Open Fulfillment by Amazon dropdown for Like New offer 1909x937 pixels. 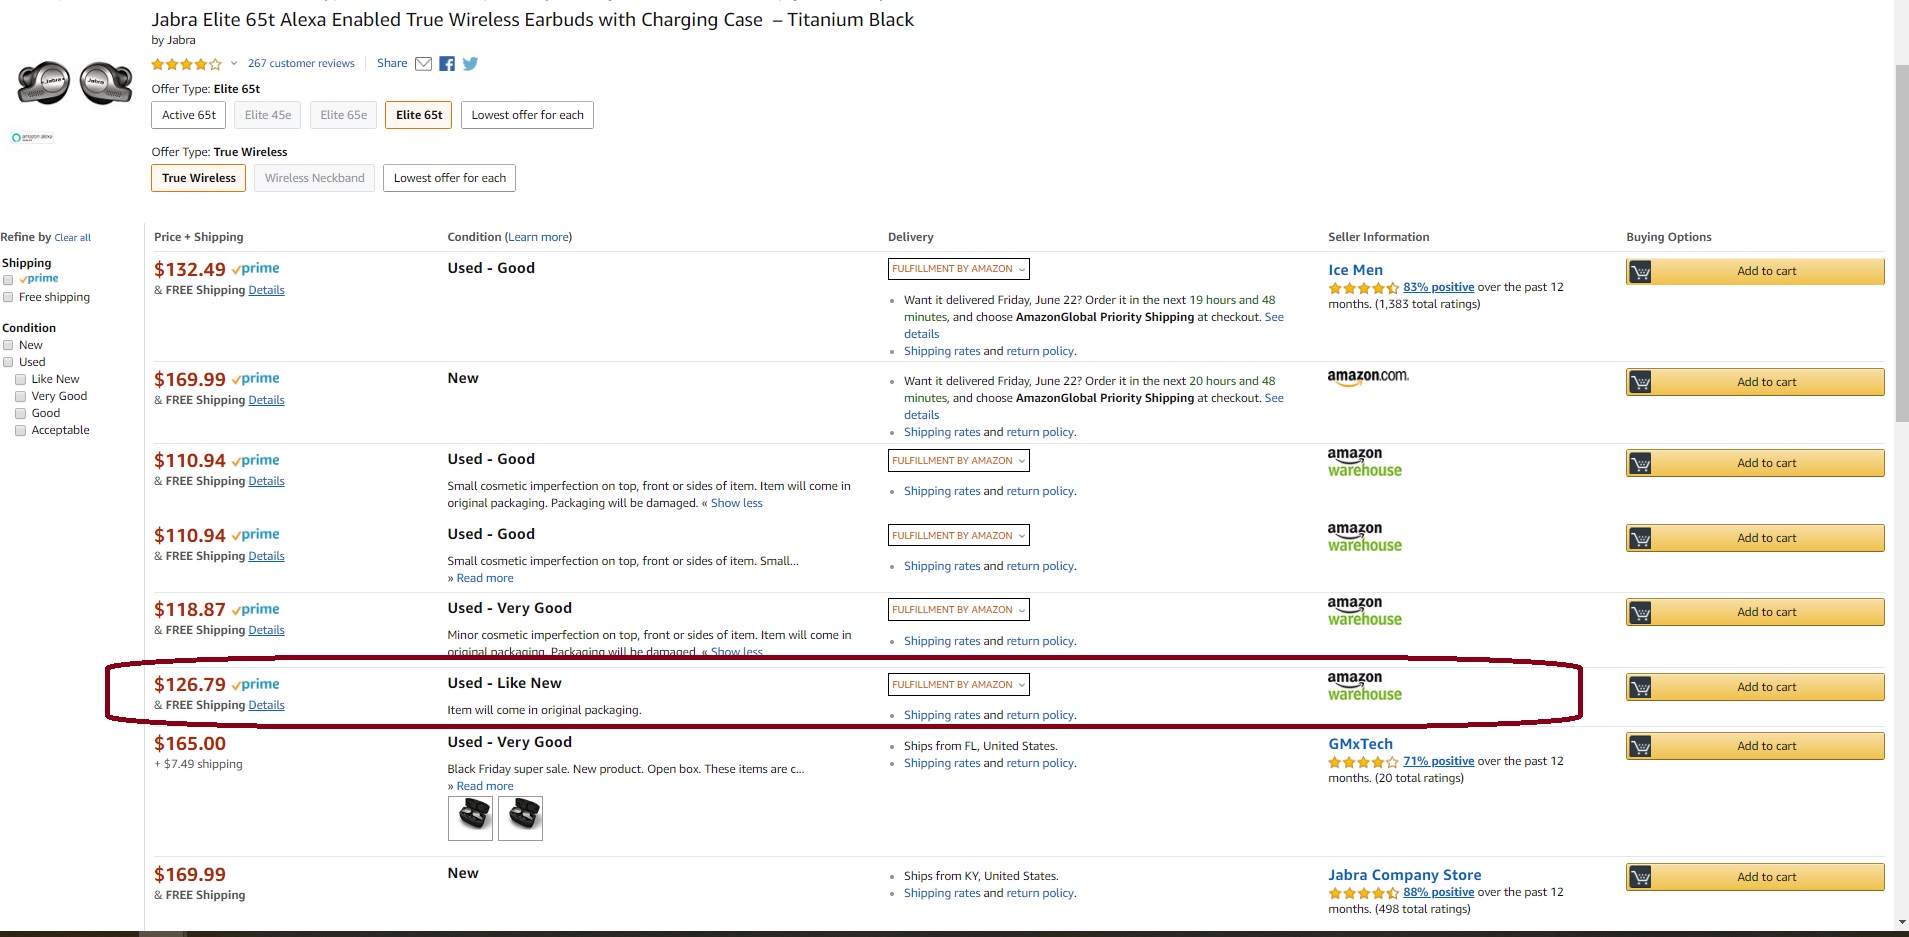tap(958, 685)
